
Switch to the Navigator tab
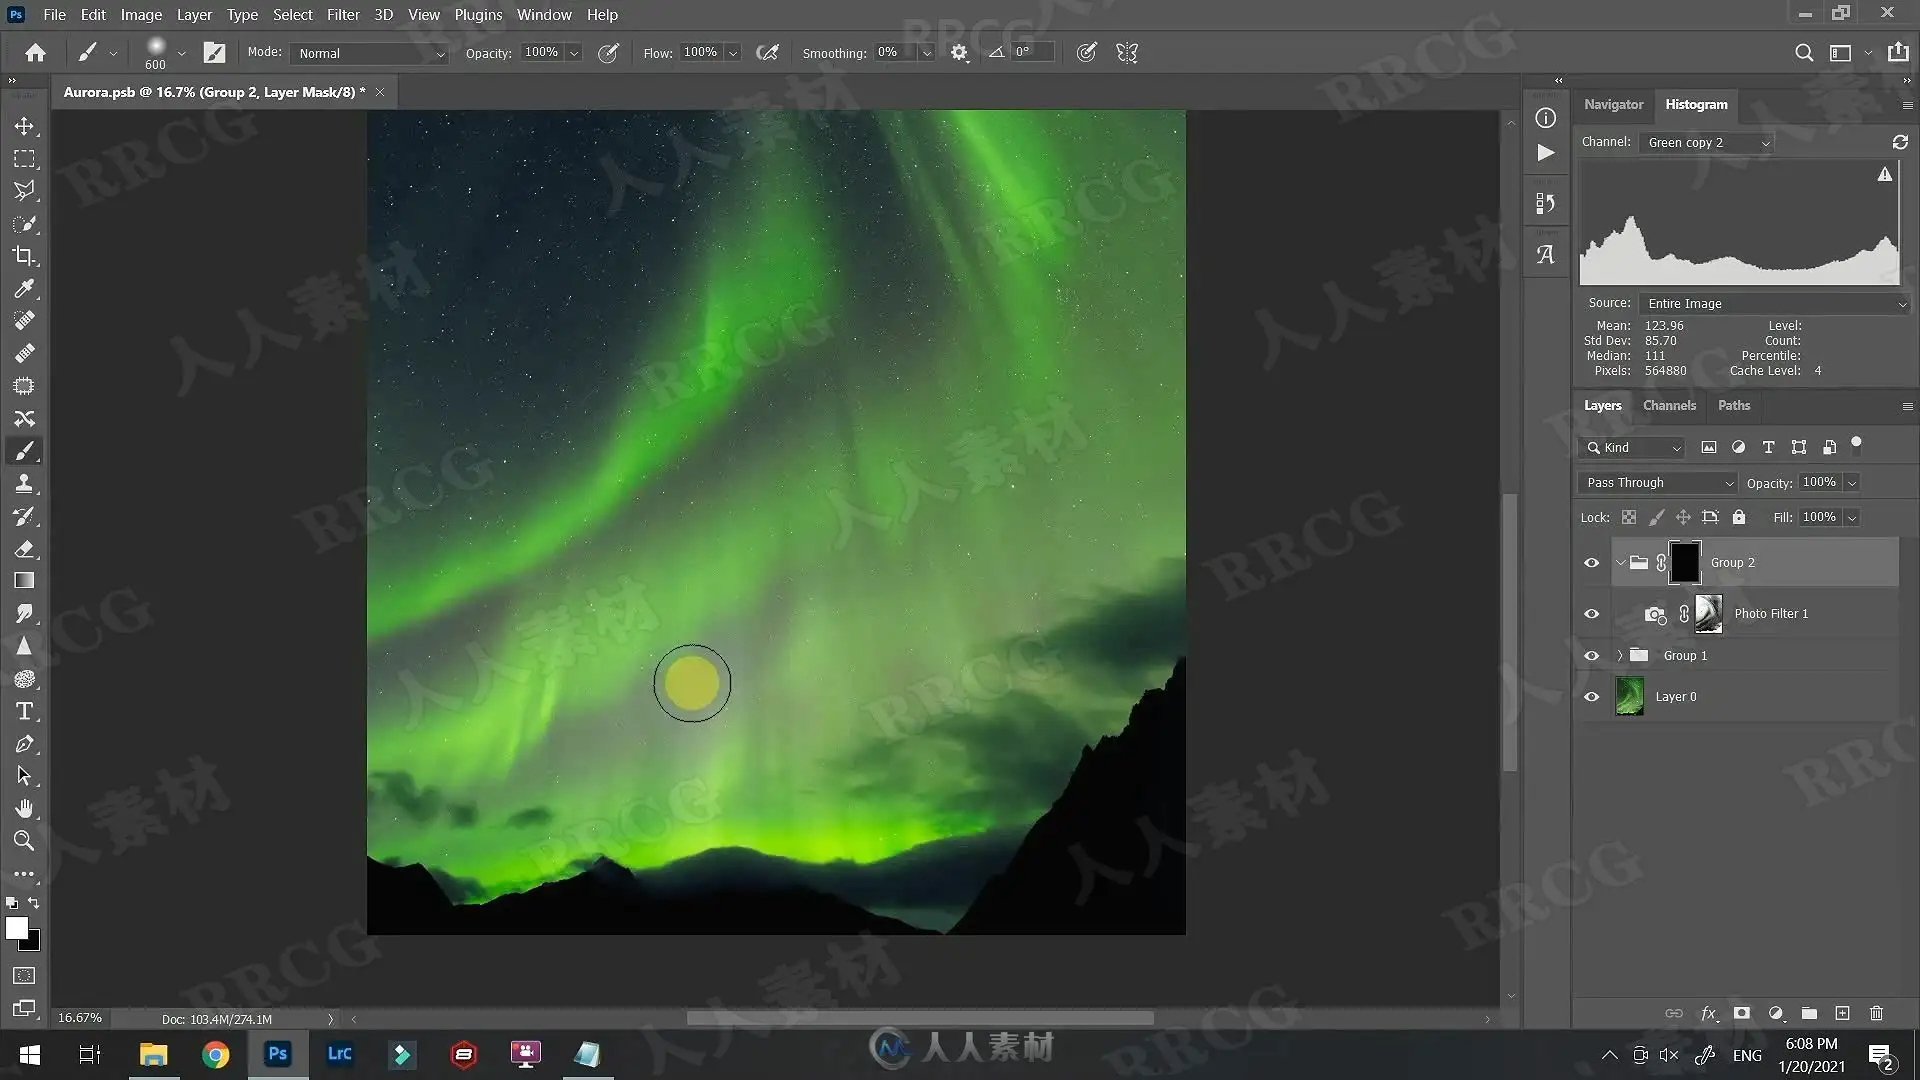(1613, 104)
